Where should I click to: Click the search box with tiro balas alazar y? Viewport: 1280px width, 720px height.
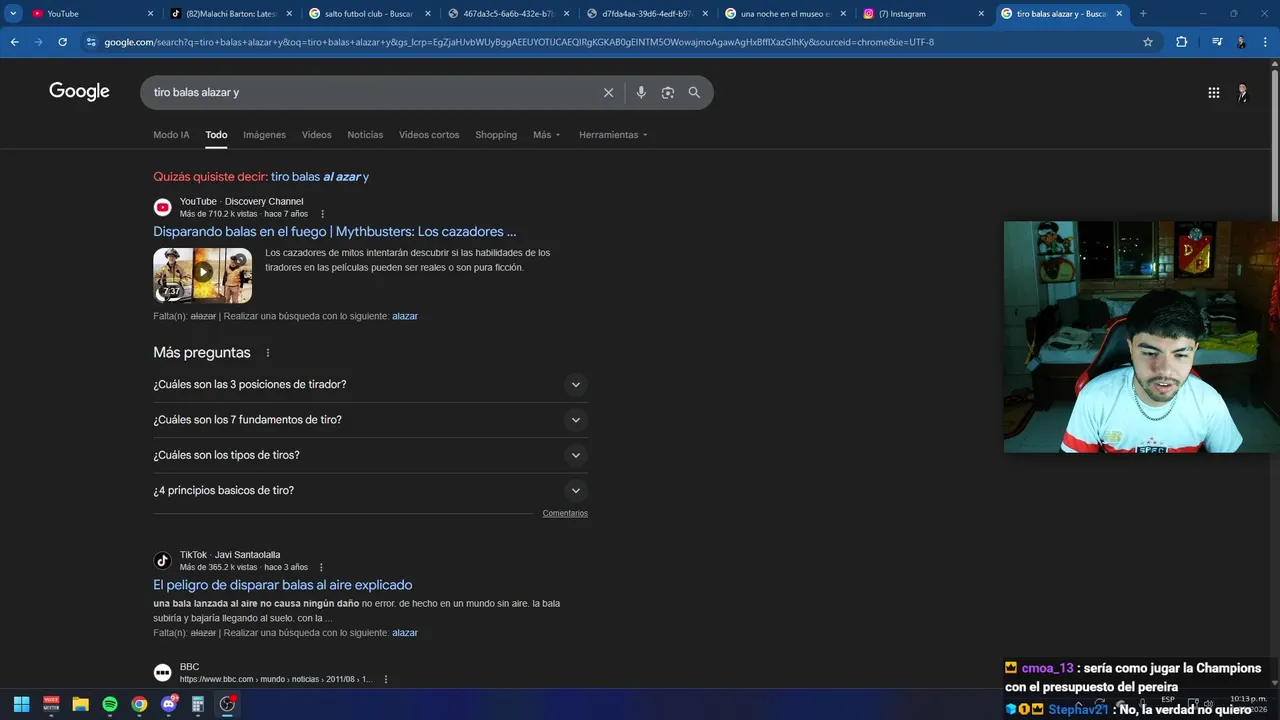(x=370, y=92)
